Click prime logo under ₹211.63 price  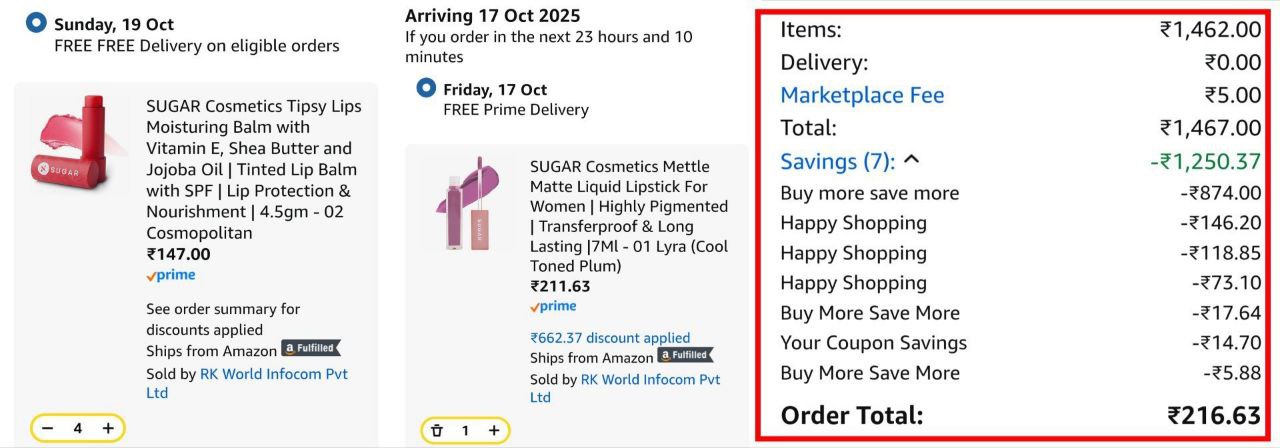pos(553,306)
